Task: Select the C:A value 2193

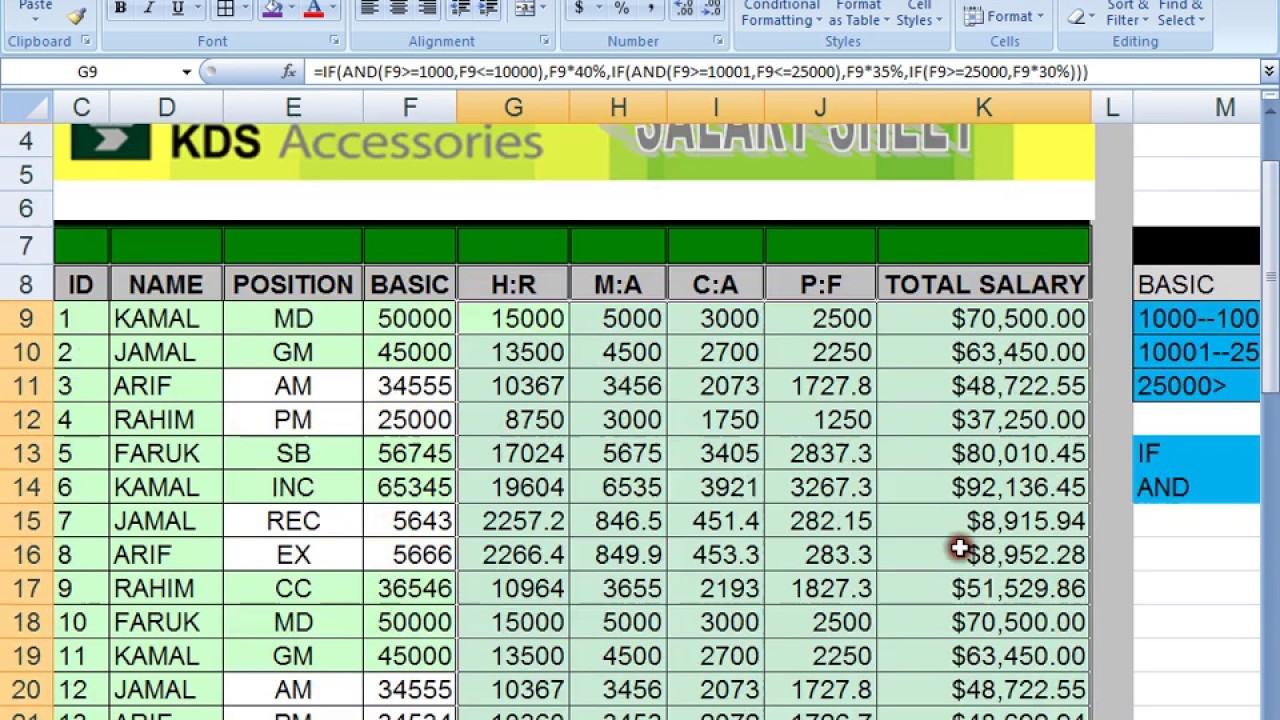Action: pyautogui.click(x=716, y=588)
